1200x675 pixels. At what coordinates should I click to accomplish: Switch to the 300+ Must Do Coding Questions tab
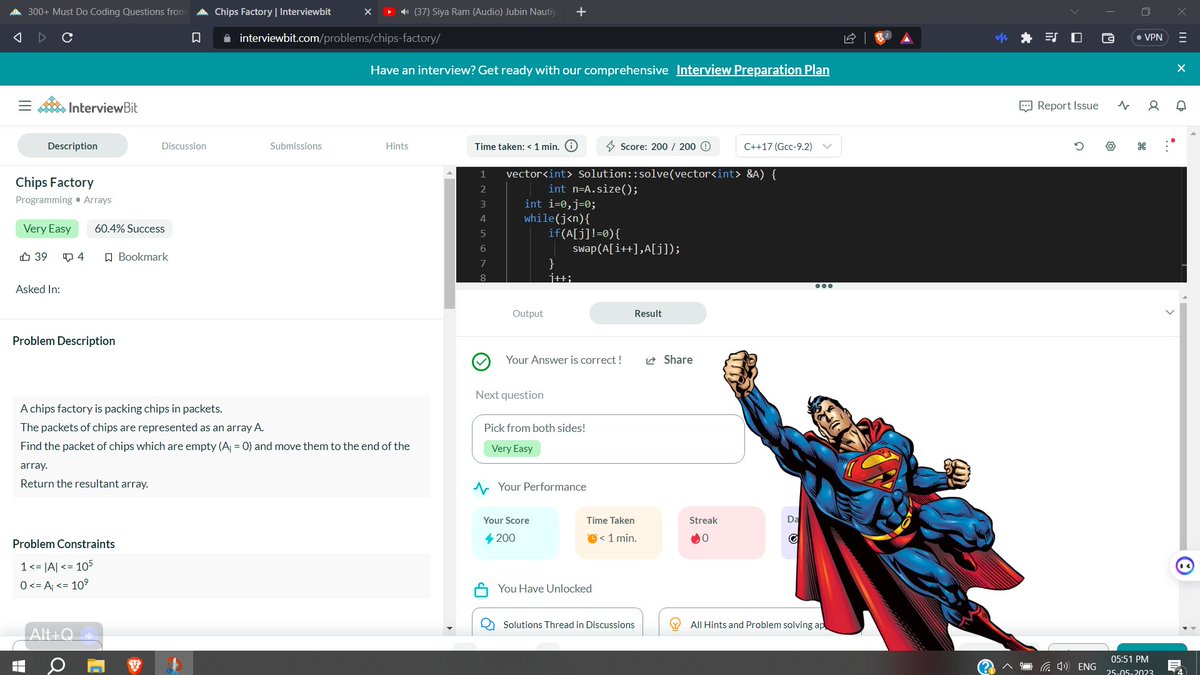click(x=95, y=12)
